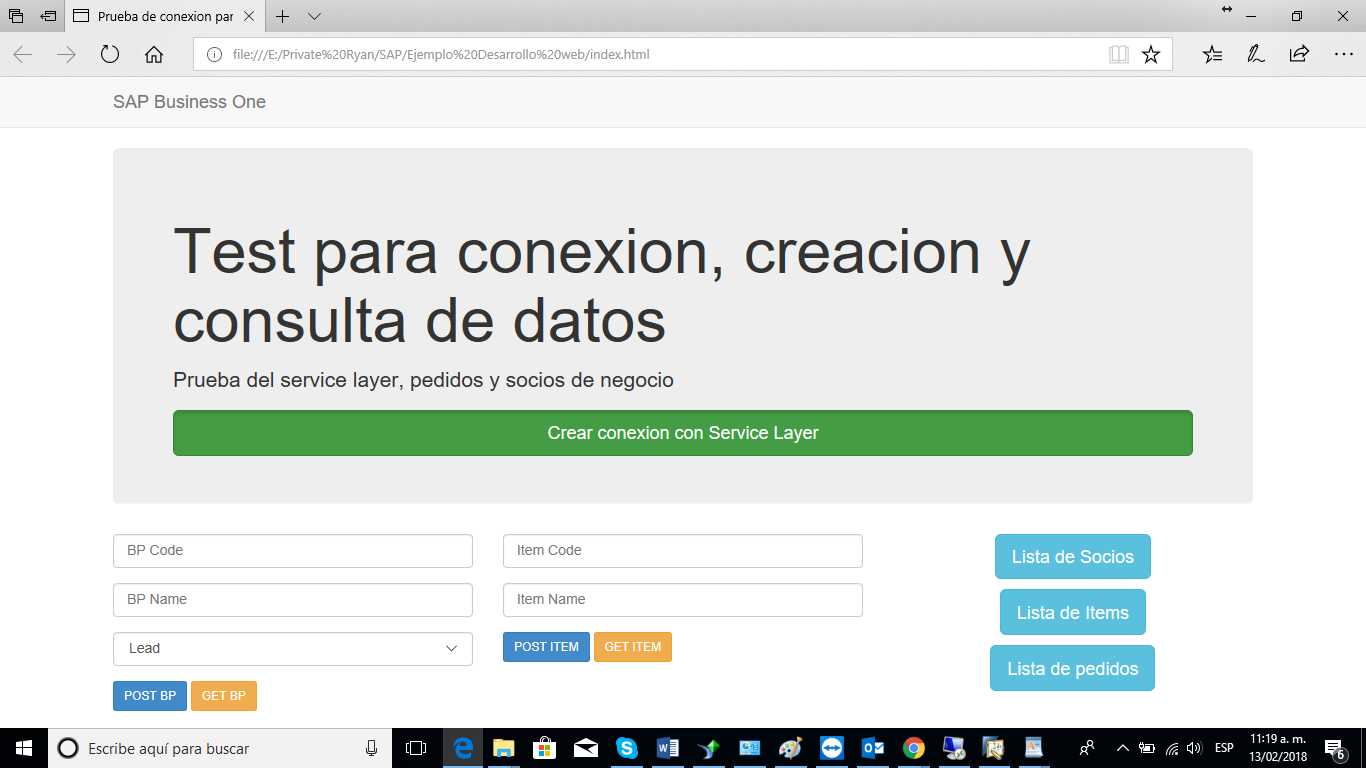Show hidden system tray icons

click(1123, 748)
